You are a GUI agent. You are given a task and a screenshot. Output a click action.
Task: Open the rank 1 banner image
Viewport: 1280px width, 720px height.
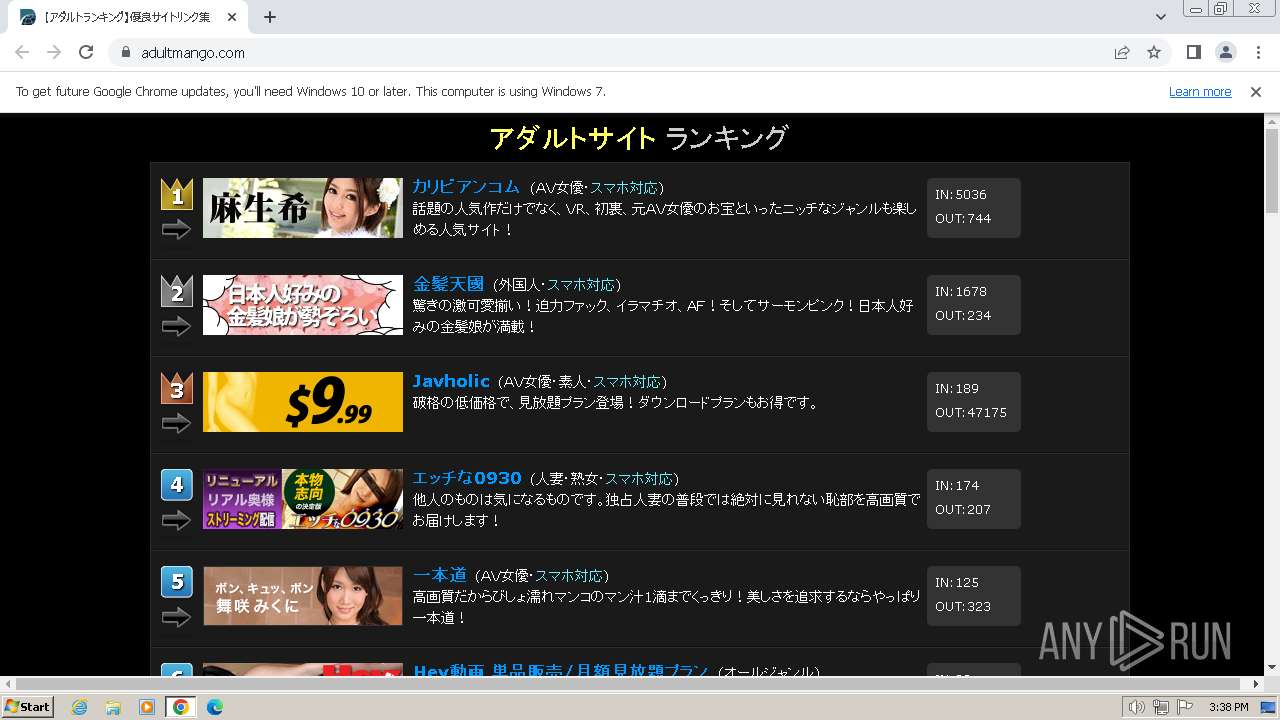(303, 208)
